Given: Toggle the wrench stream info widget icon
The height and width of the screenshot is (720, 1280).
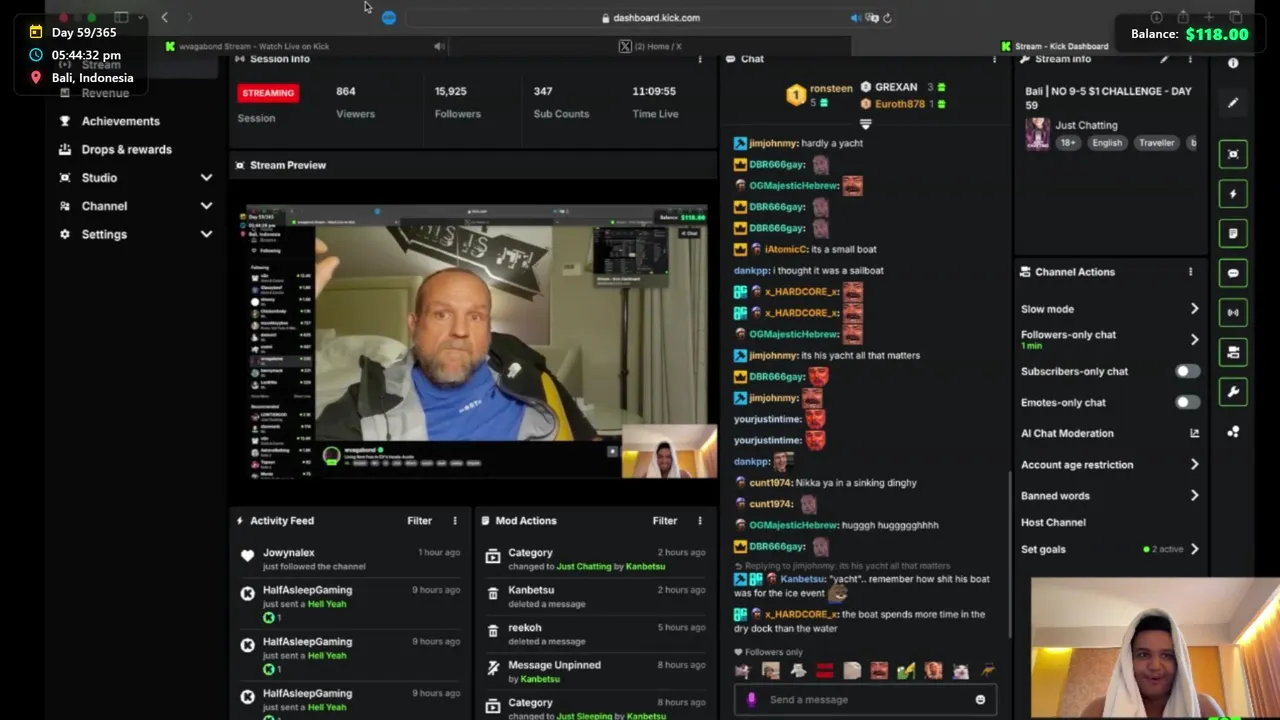Looking at the screenshot, I should click(x=1233, y=392).
